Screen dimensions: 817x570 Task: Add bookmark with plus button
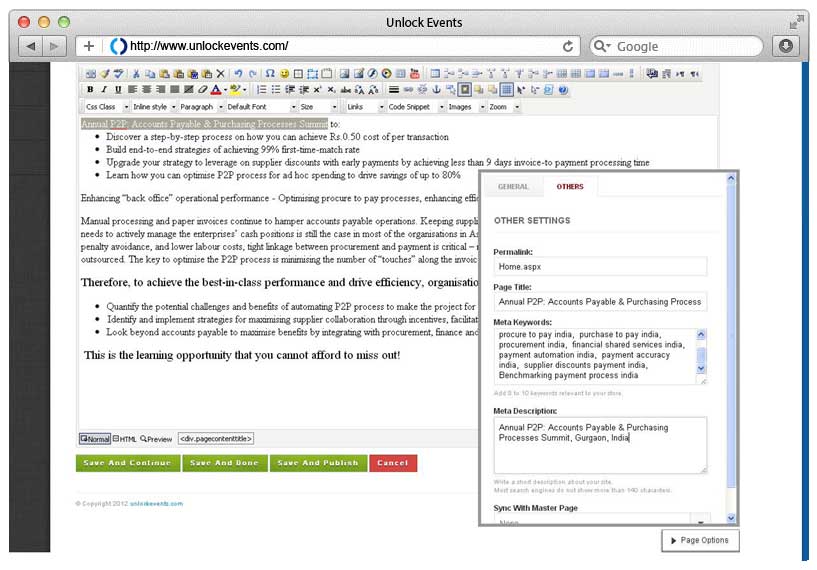[89, 46]
